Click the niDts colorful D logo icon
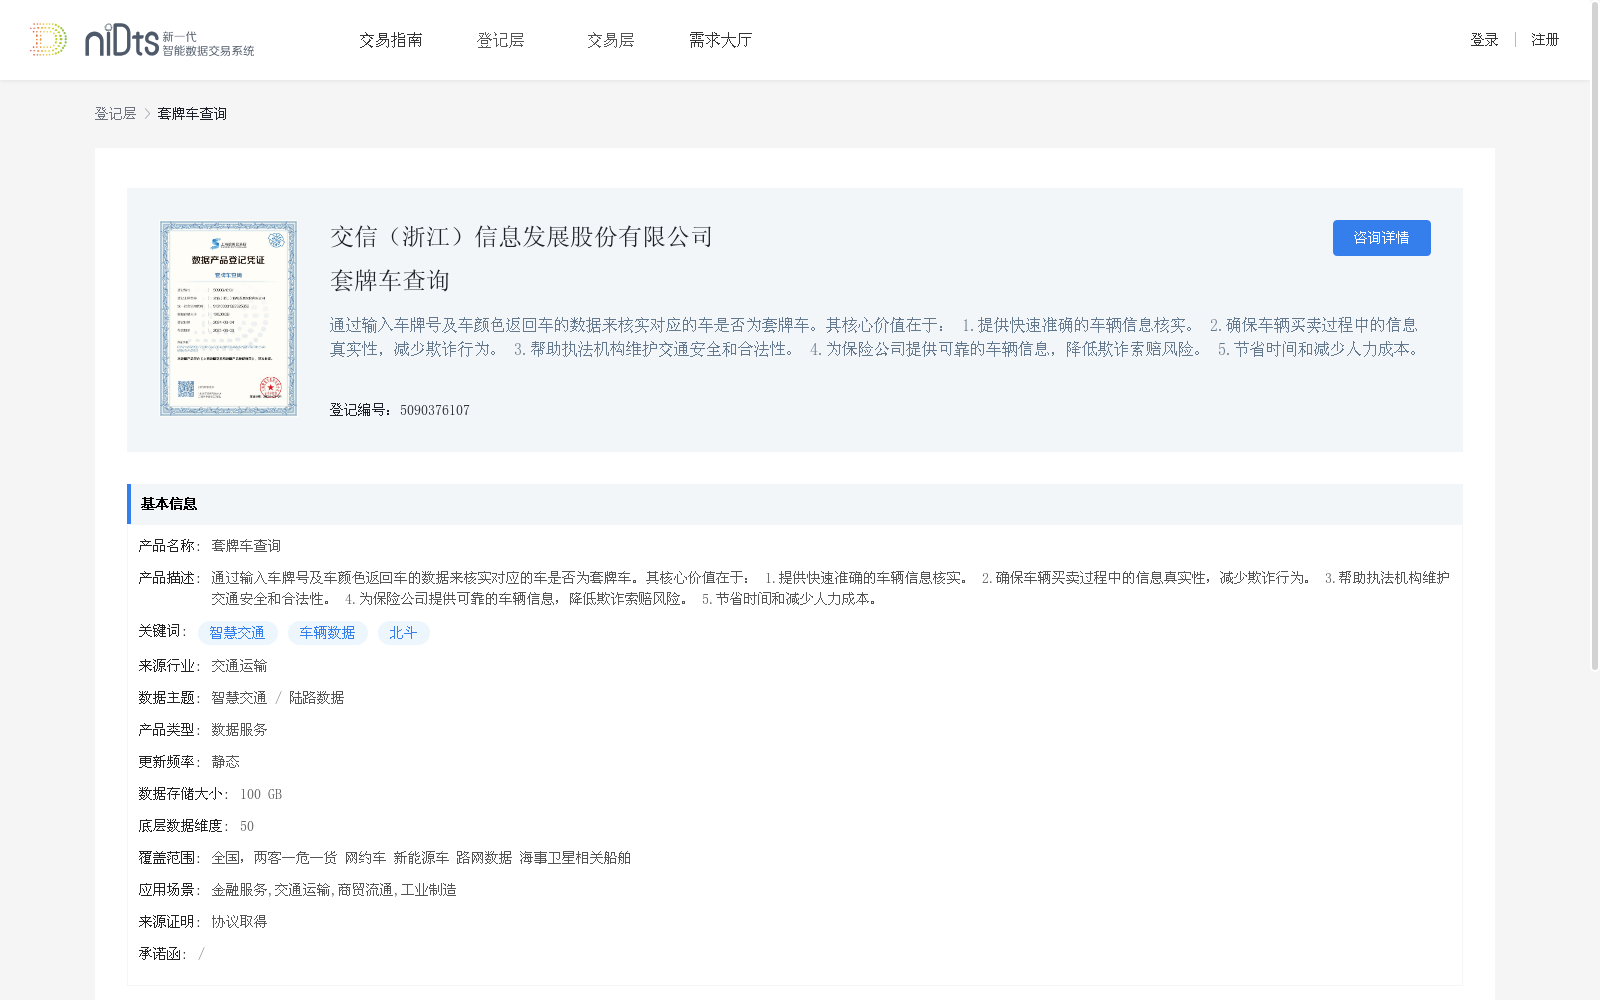The height and width of the screenshot is (1000, 1600). pyautogui.click(x=48, y=40)
